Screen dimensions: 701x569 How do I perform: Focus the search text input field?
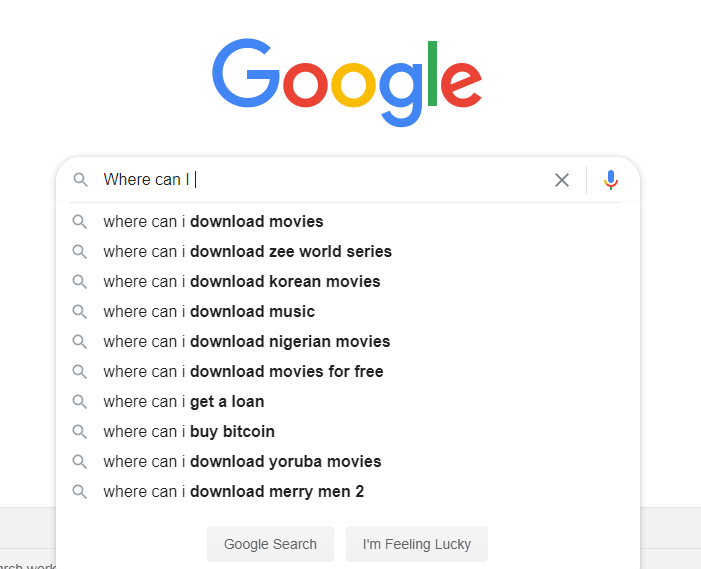coord(370,180)
